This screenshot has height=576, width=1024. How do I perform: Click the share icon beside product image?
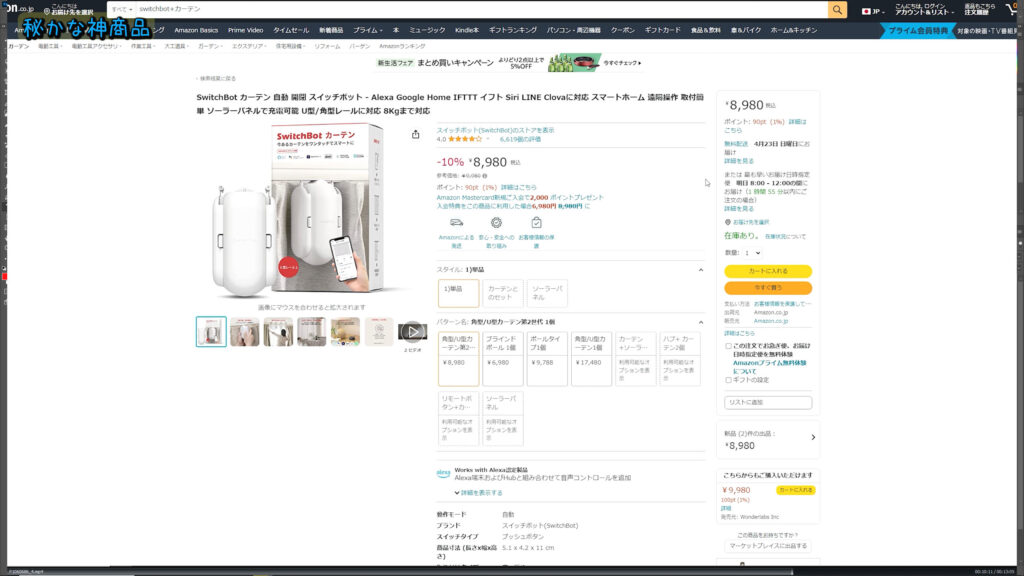pyautogui.click(x=416, y=134)
